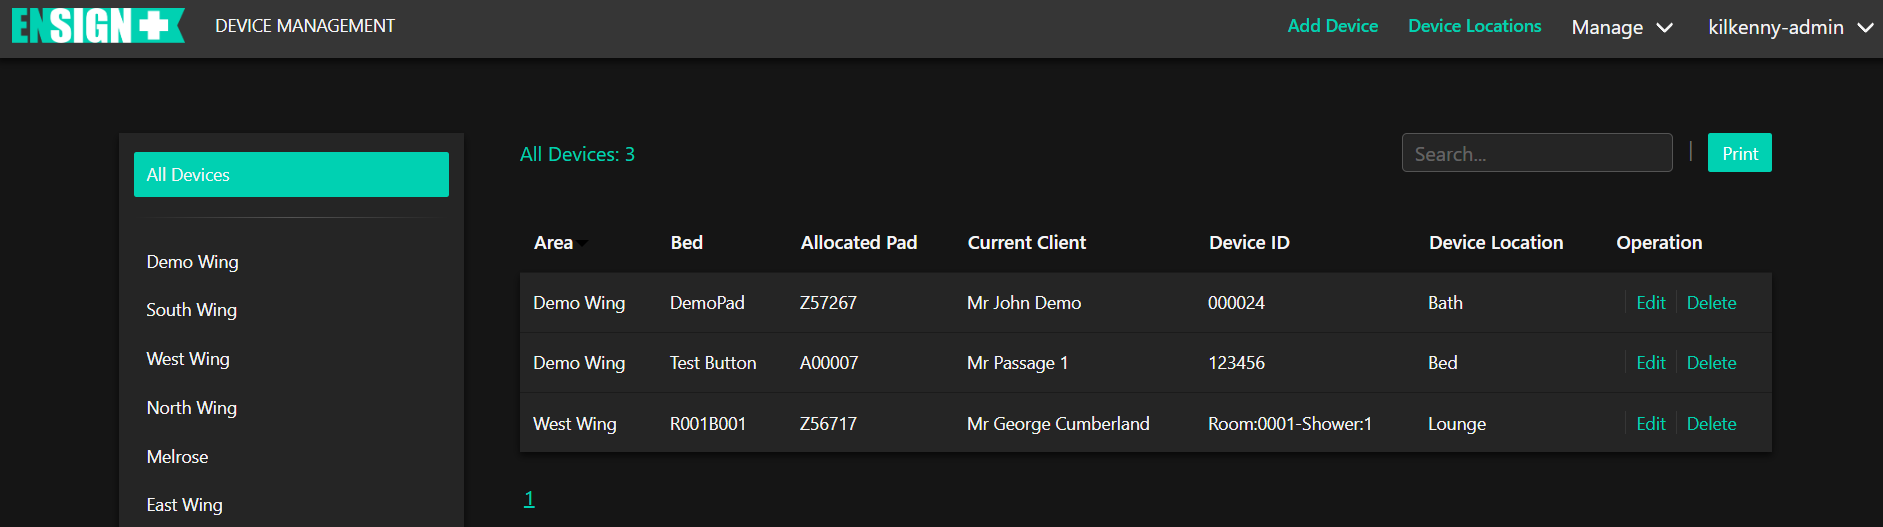Open the Add Device page
This screenshot has height=527, width=1883.
pos(1332,26)
